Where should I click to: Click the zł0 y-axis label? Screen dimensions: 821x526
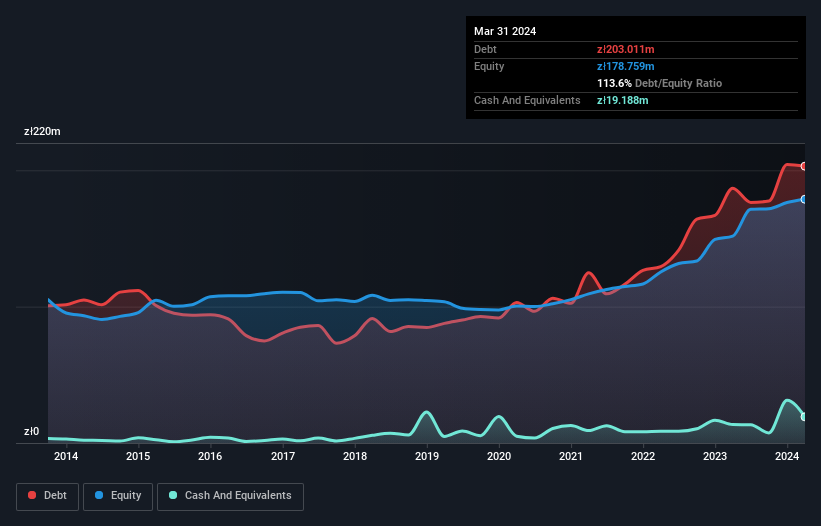click(31, 432)
